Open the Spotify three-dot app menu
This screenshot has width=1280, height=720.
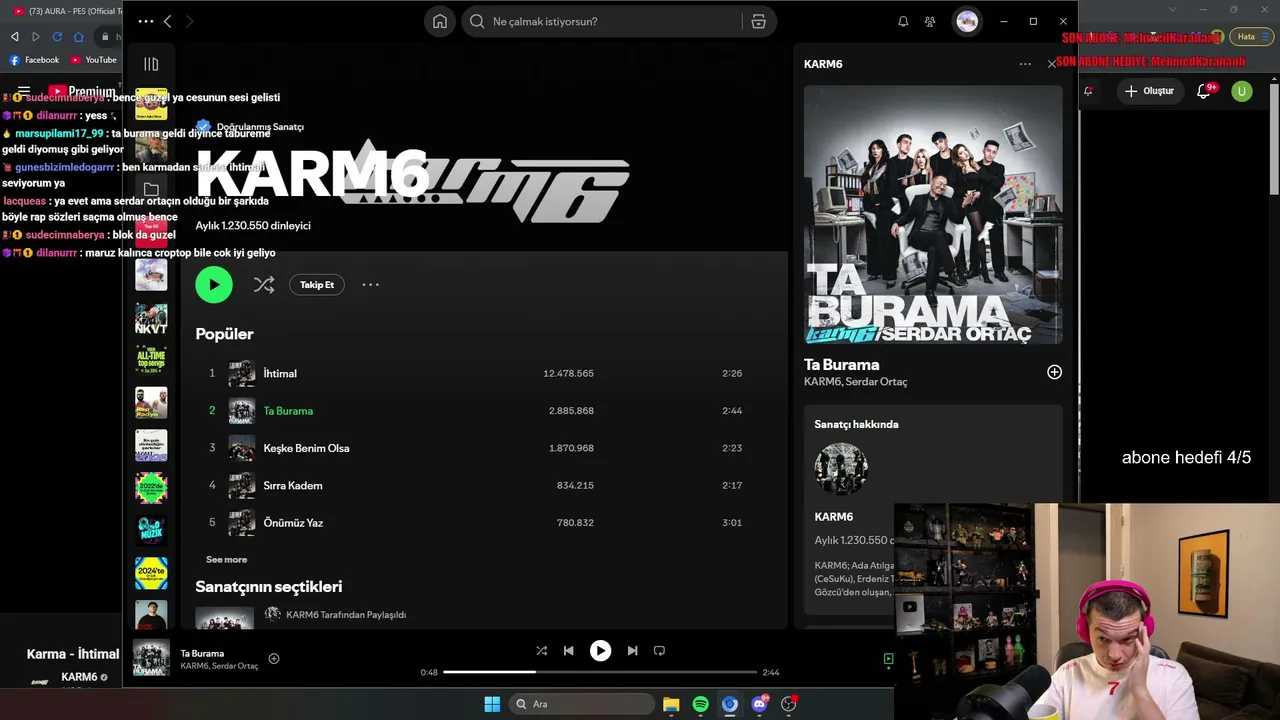pos(146,21)
